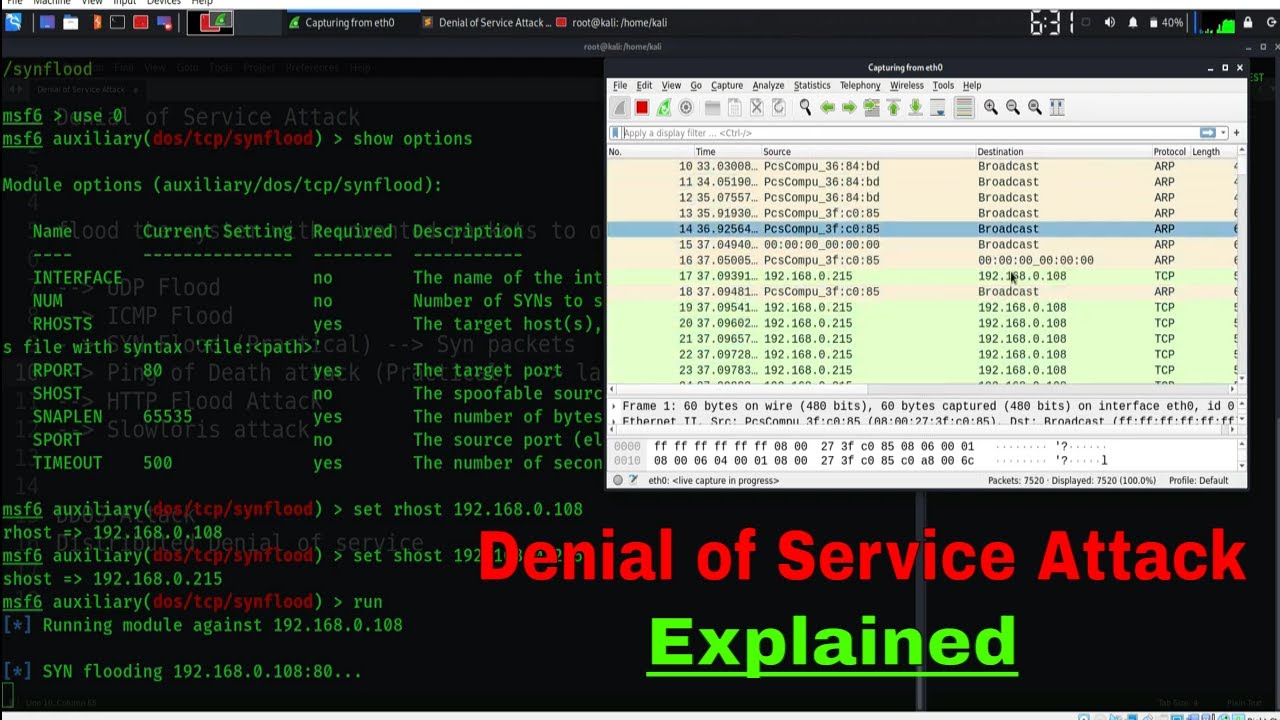The height and width of the screenshot is (720, 1280).
Task: Open Wireshark Edit menu
Action: (x=644, y=86)
